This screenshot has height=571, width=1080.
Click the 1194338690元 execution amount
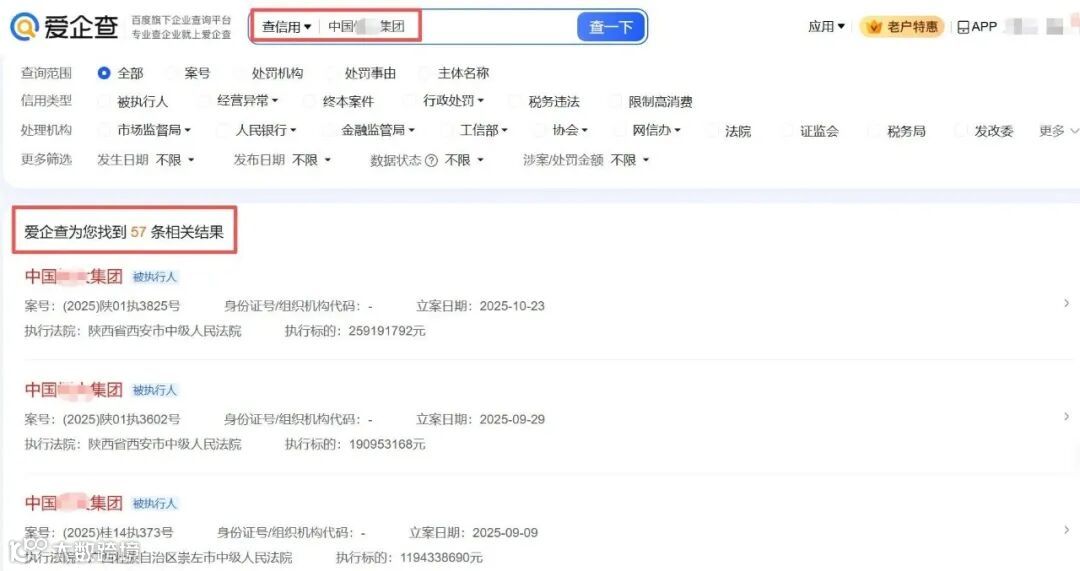click(x=442, y=558)
